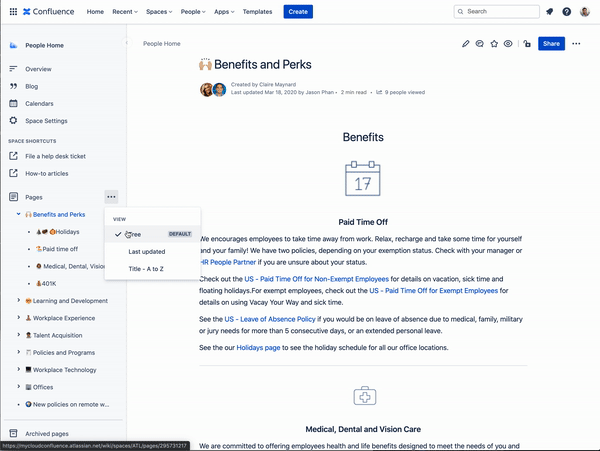Click the Create button
Image resolution: width=600 pixels, height=451 pixels.
coord(298,11)
